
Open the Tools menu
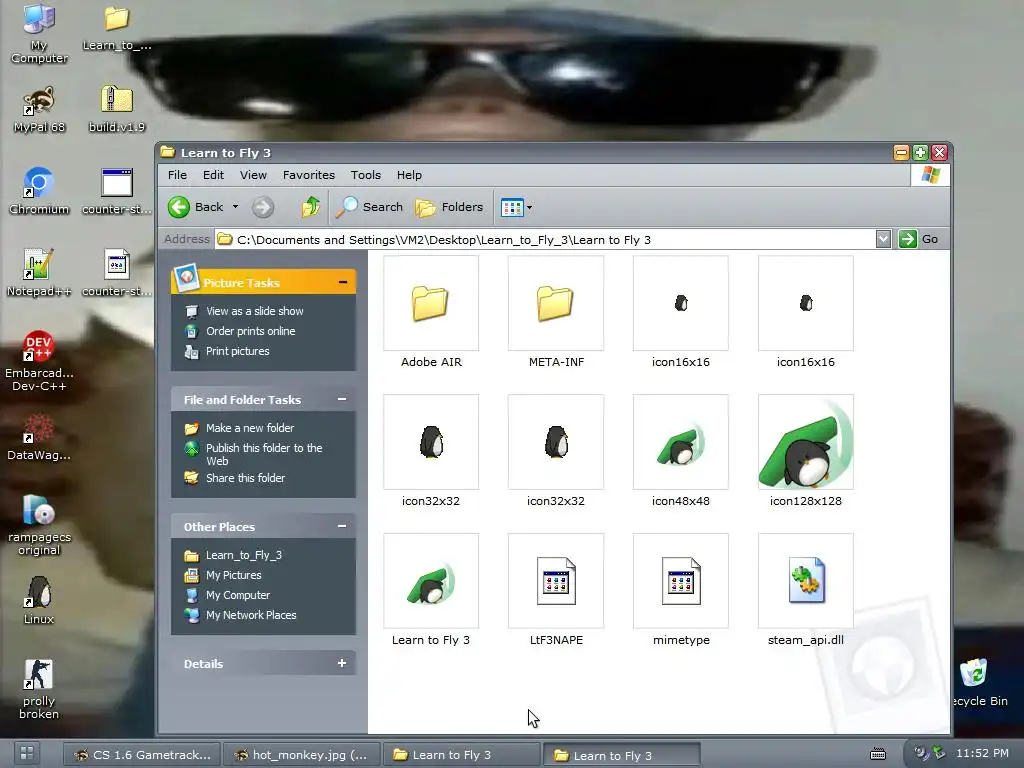click(365, 175)
